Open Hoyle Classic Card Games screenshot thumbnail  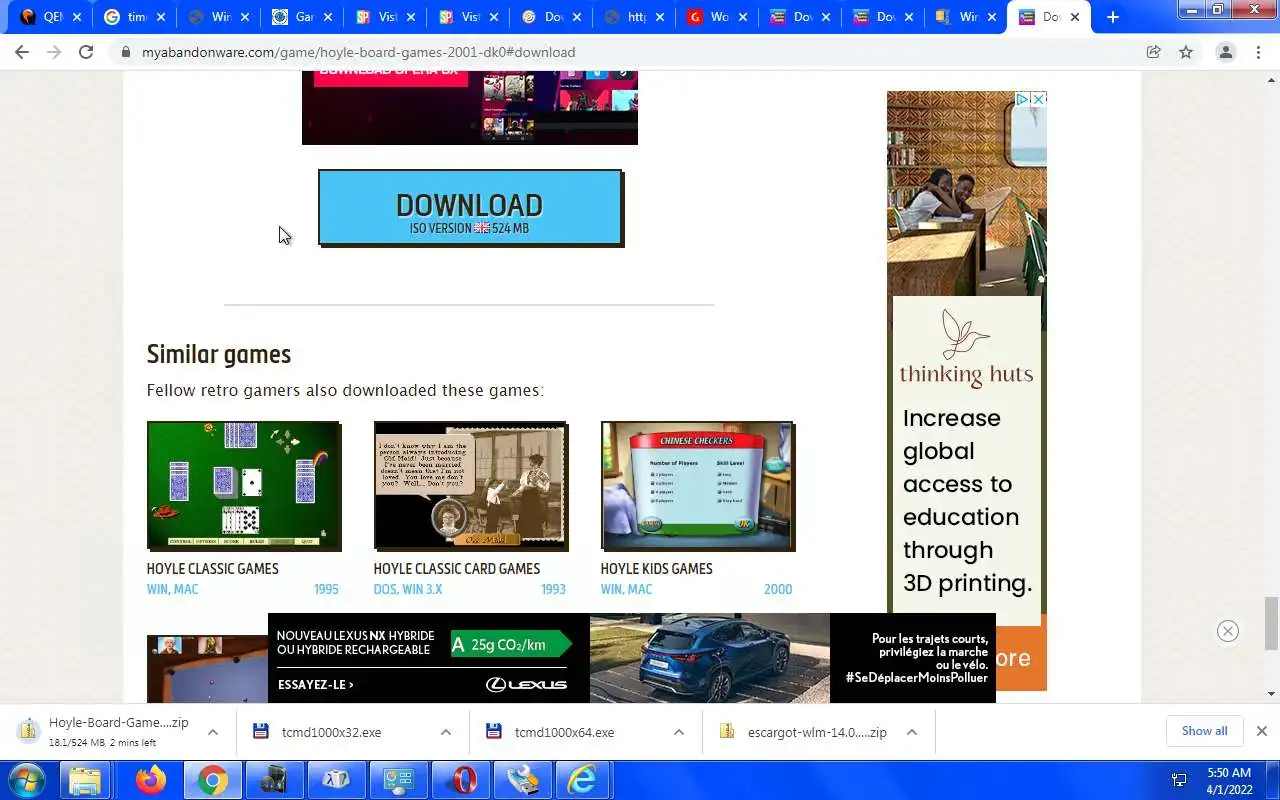coord(471,486)
